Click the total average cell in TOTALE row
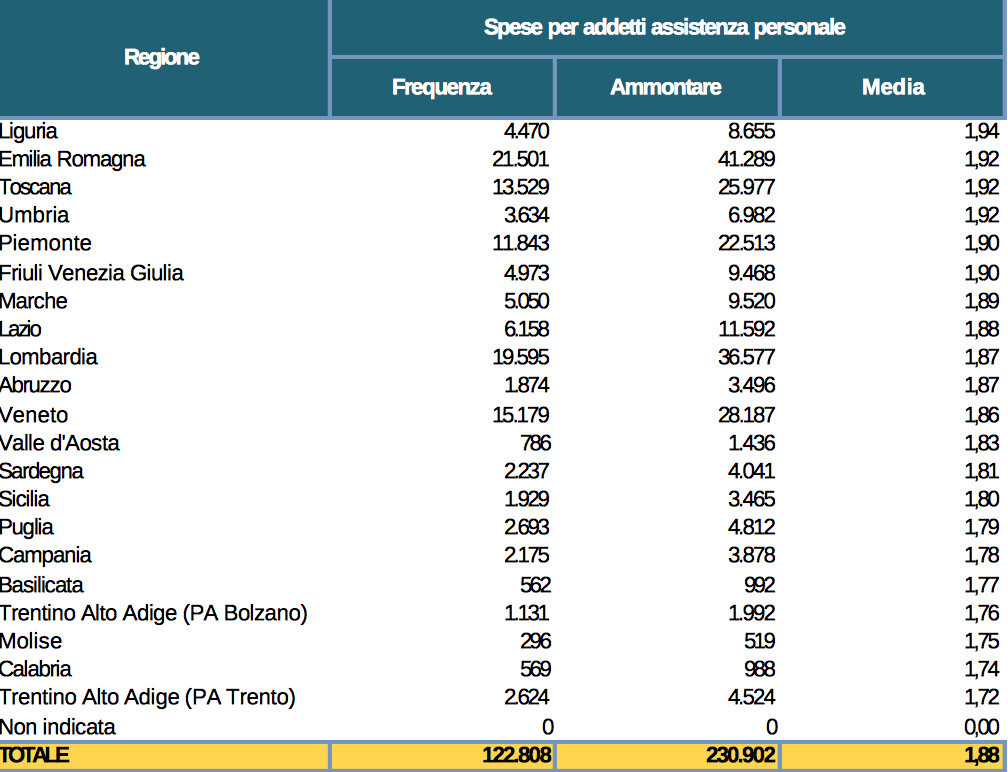Screen dimensions: 1008x772 893,755
